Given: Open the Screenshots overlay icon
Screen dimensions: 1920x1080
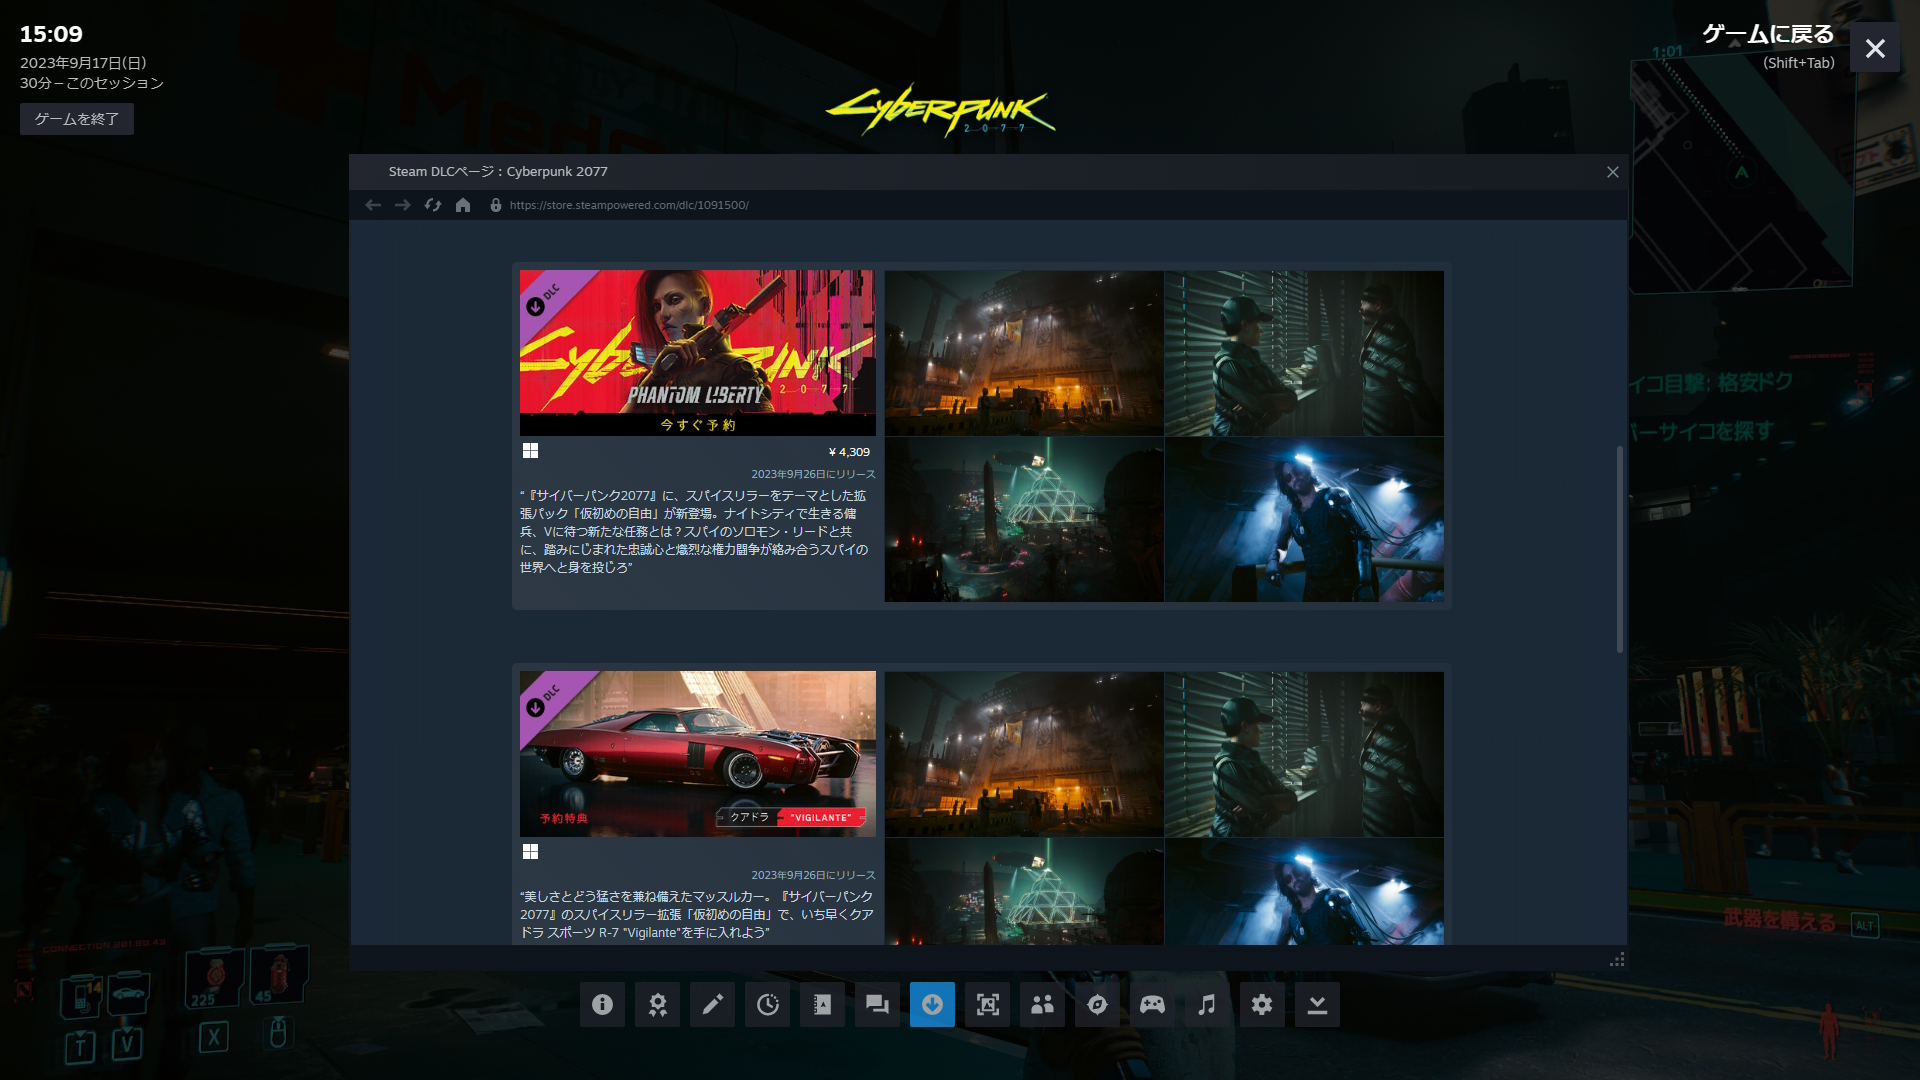Looking at the screenshot, I should point(987,1004).
